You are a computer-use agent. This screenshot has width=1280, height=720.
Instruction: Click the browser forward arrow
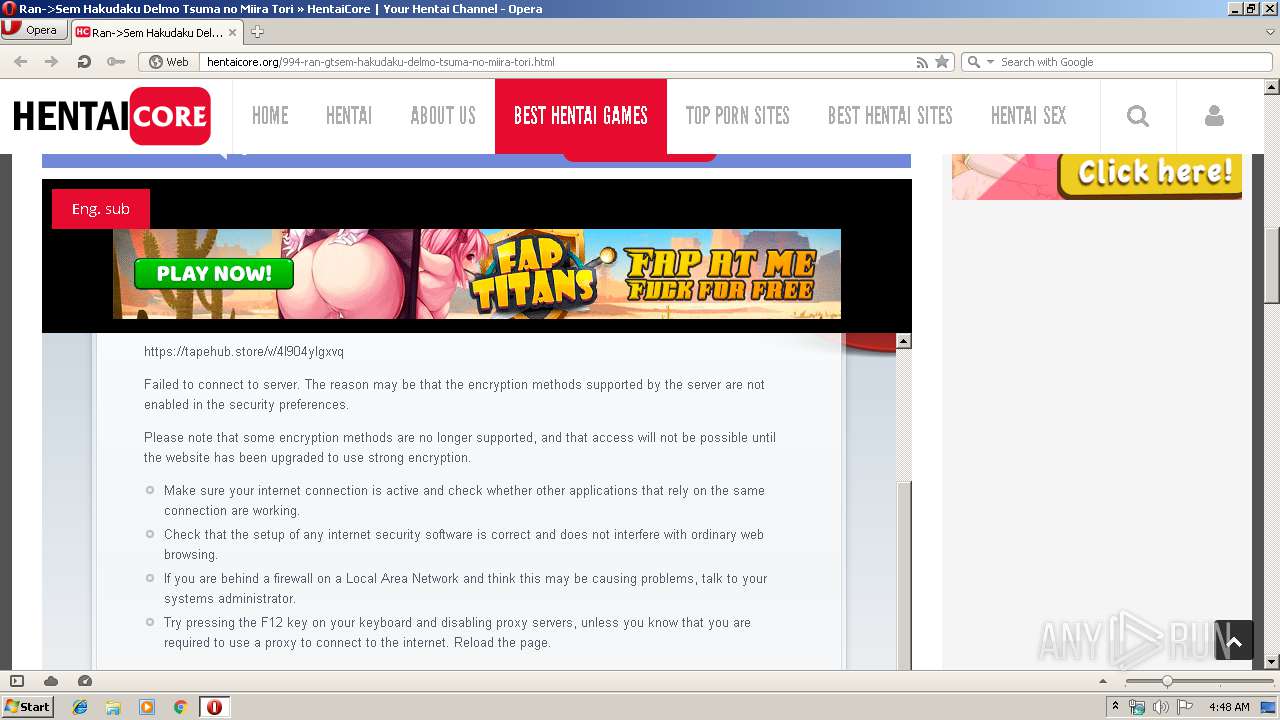point(52,62)
